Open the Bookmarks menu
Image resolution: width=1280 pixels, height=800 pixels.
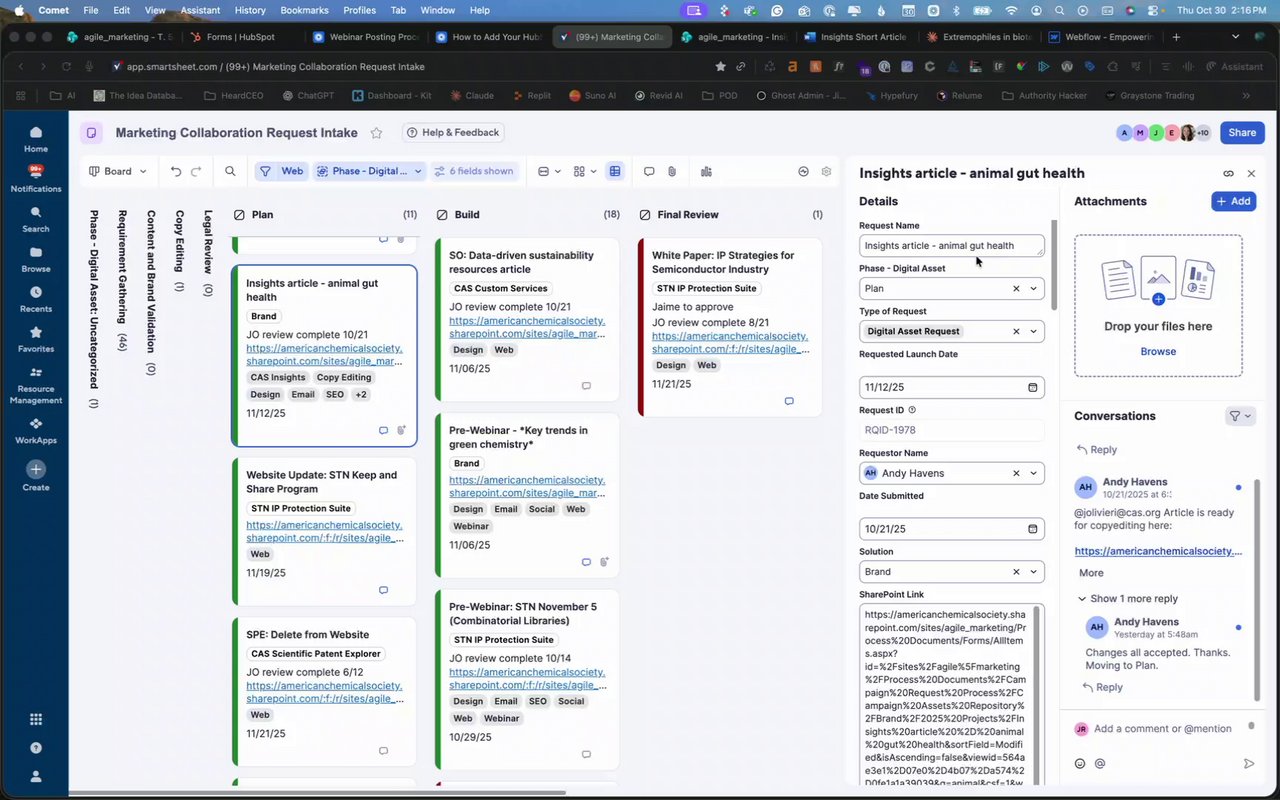coord(302,10)
